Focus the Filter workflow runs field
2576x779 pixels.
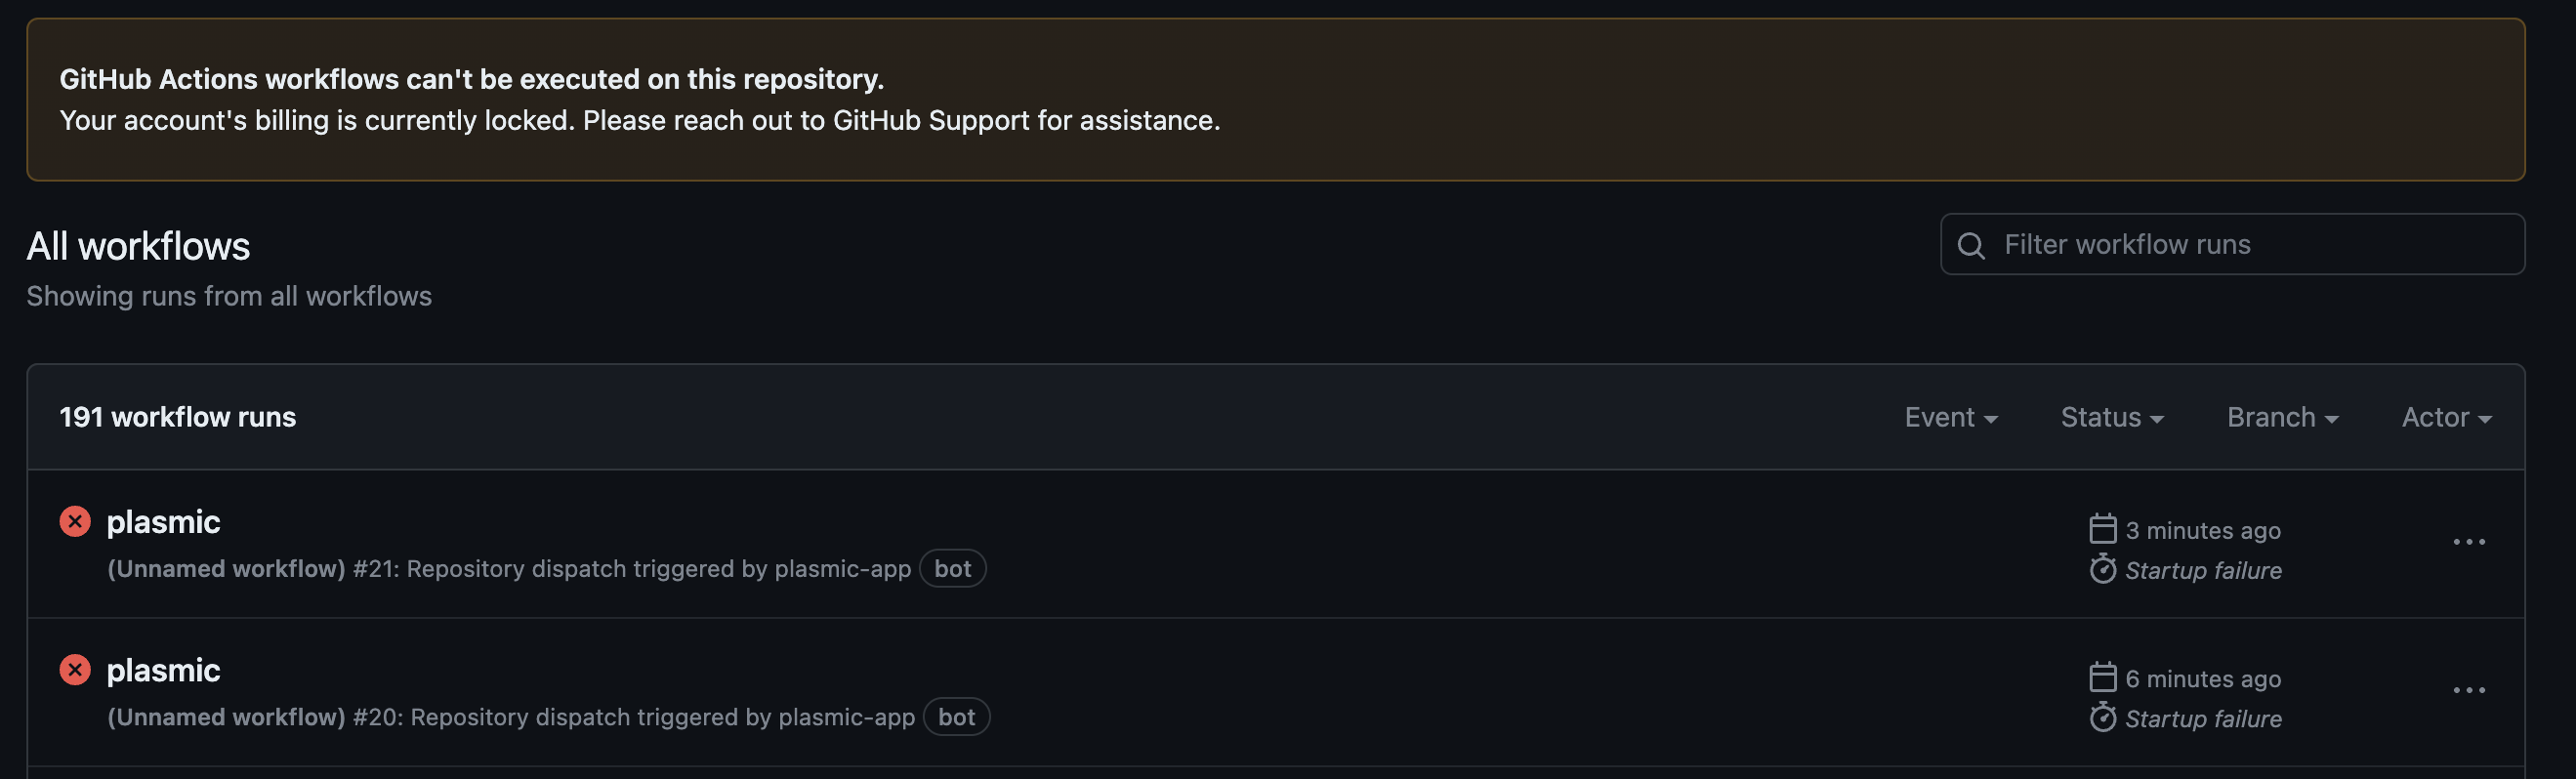point(2250,245)
